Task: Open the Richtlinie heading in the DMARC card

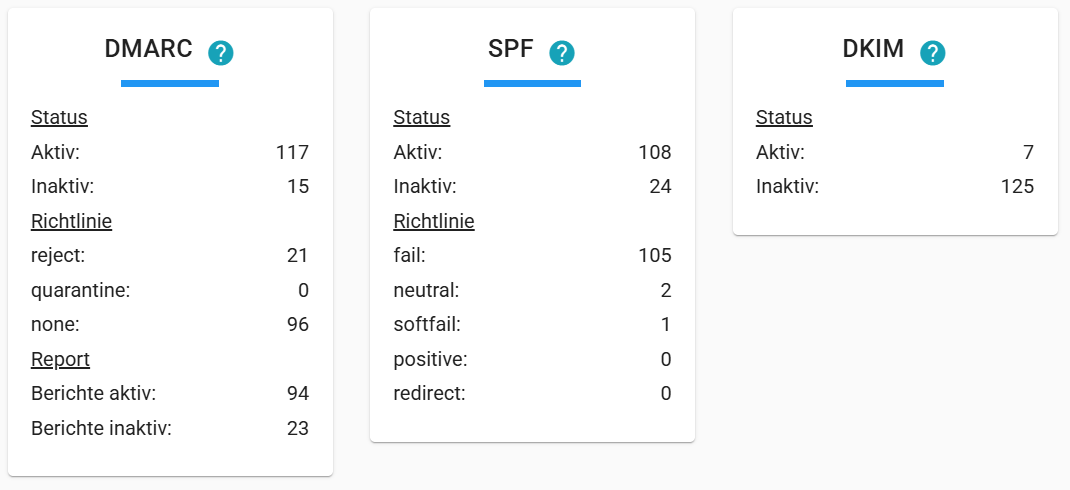Action: [x=72, y=221]
